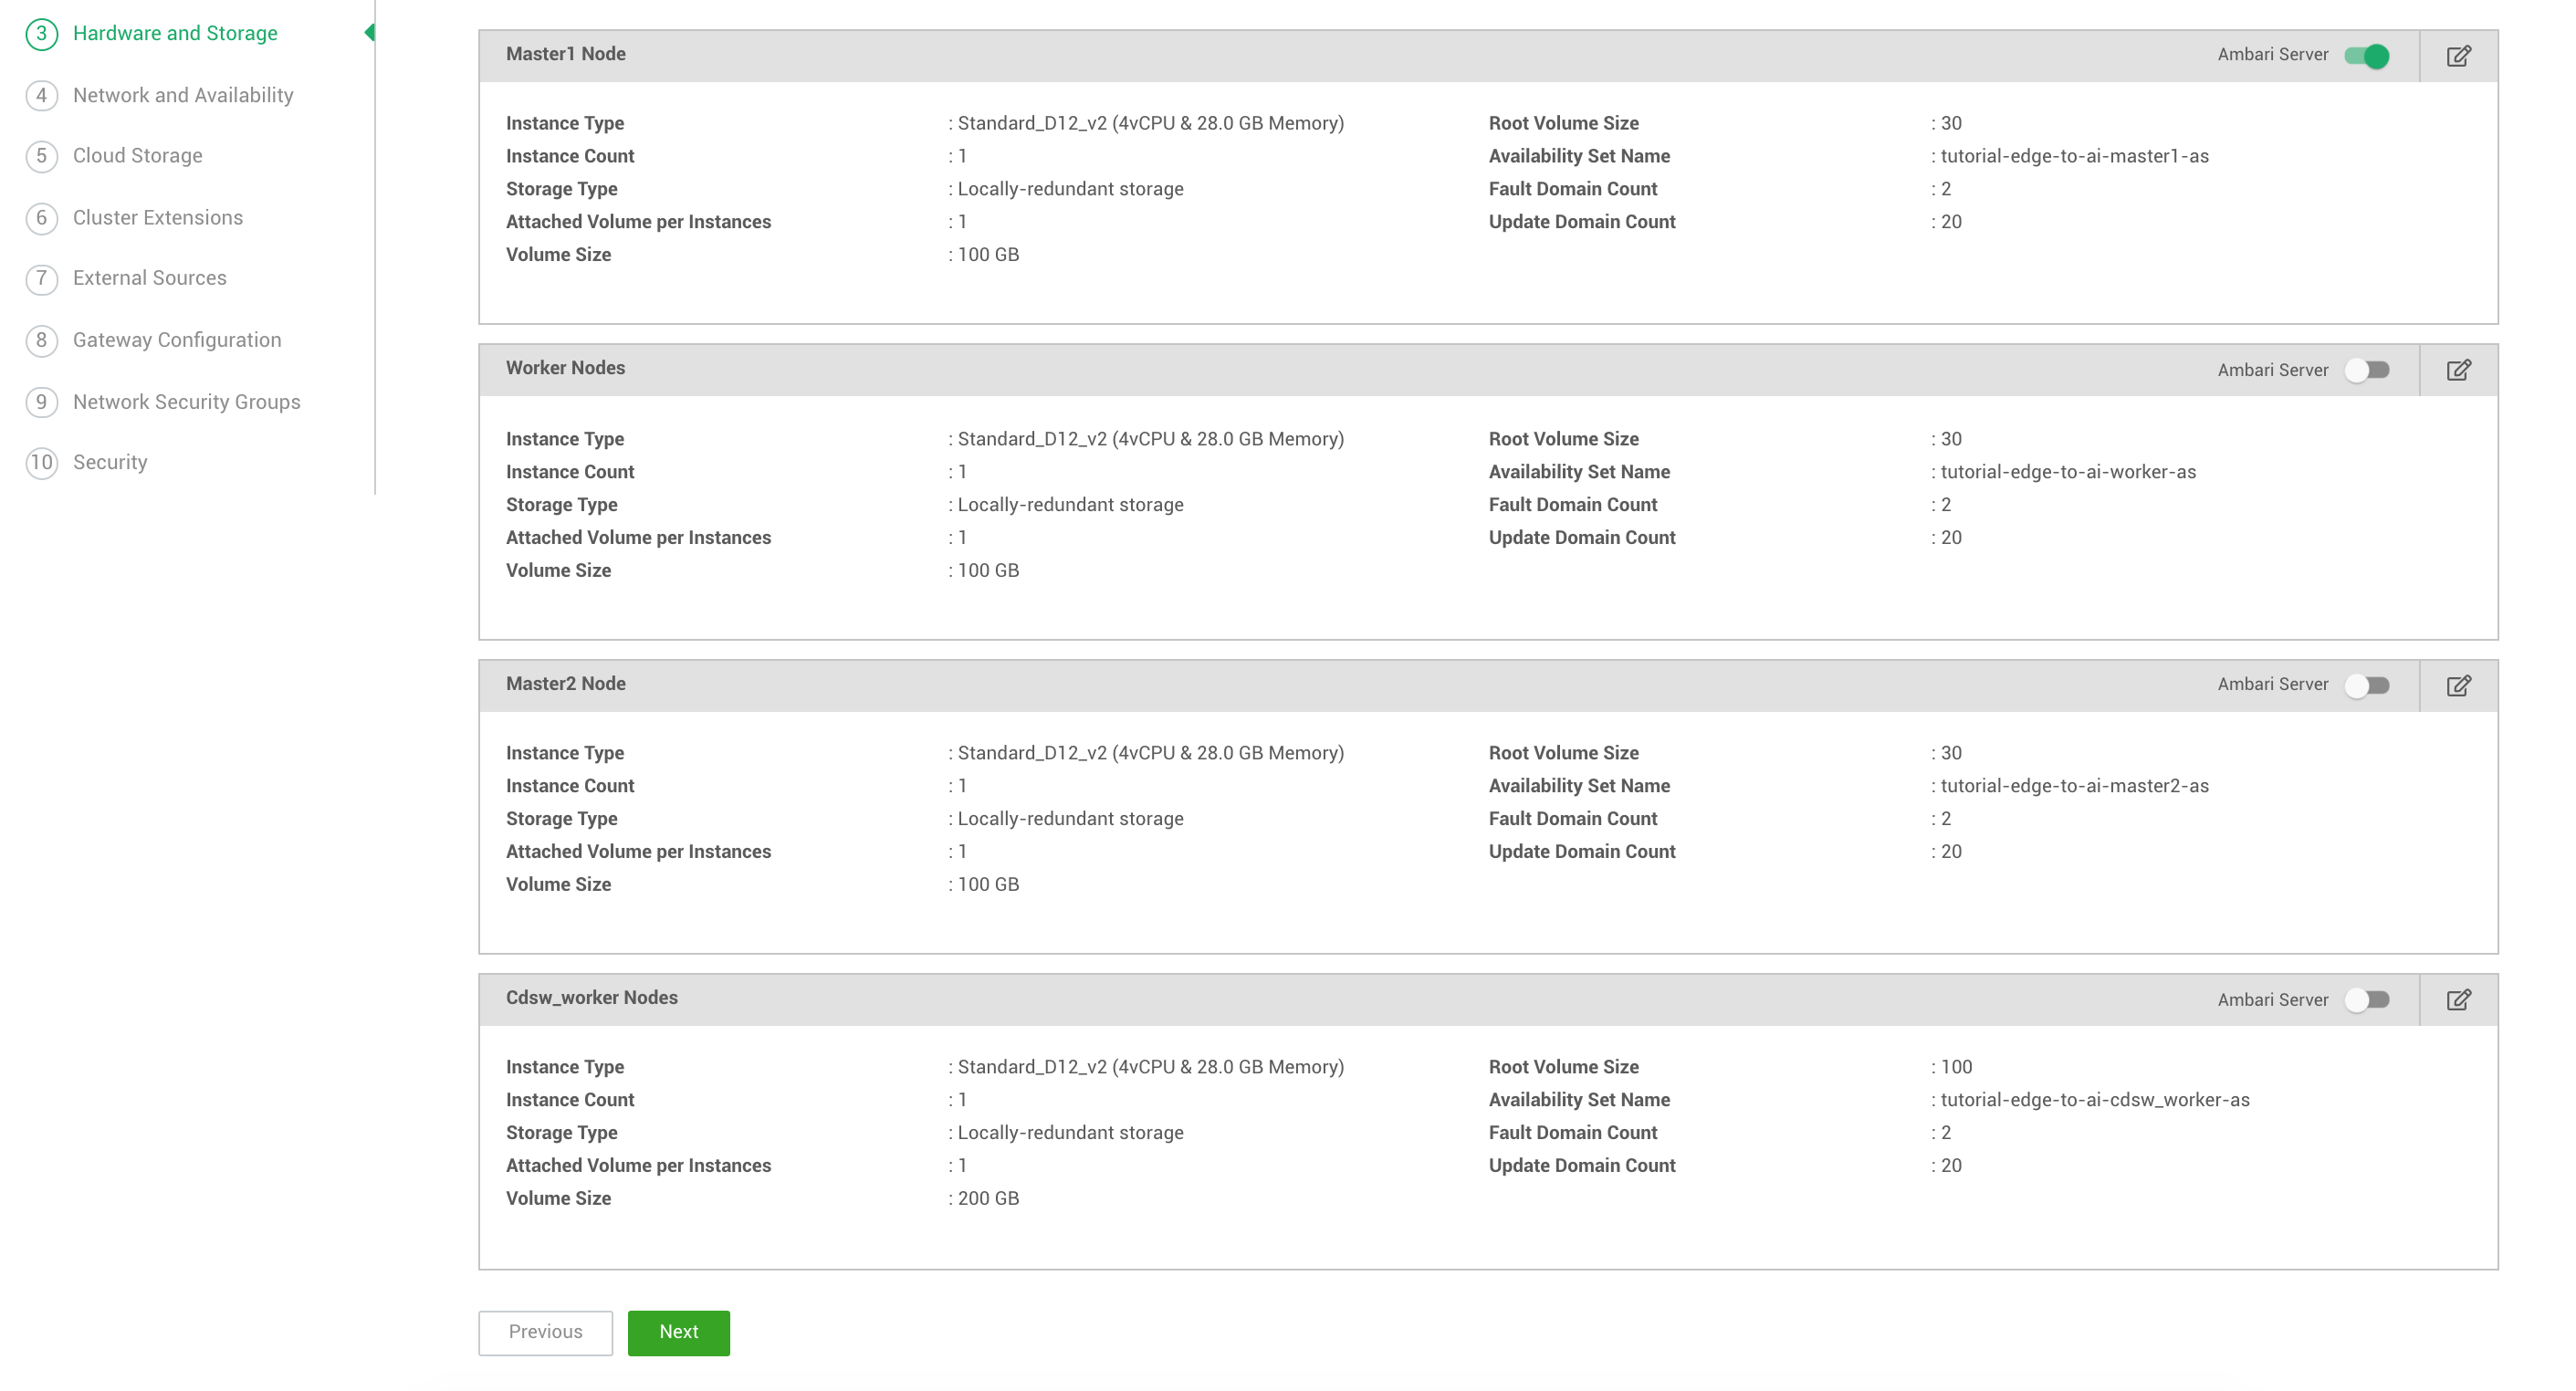Select the Hardware and Storage step
The height and width of the screenshot is (1391, 2576).
tap(175, 32)
